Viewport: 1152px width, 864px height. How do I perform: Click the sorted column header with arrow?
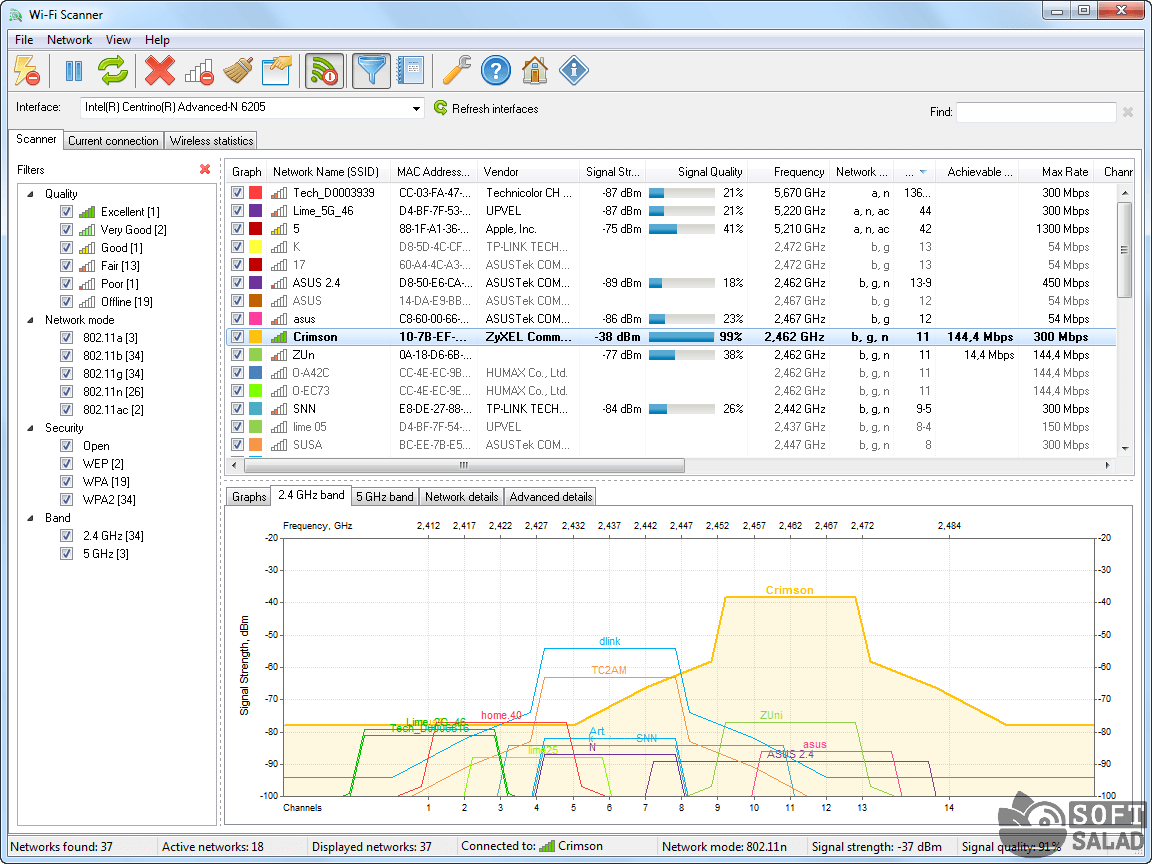915,172
